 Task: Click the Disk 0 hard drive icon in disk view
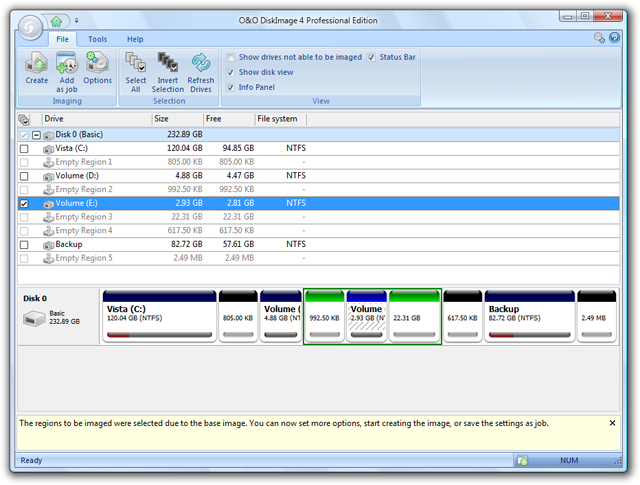(x=34, y=318)
